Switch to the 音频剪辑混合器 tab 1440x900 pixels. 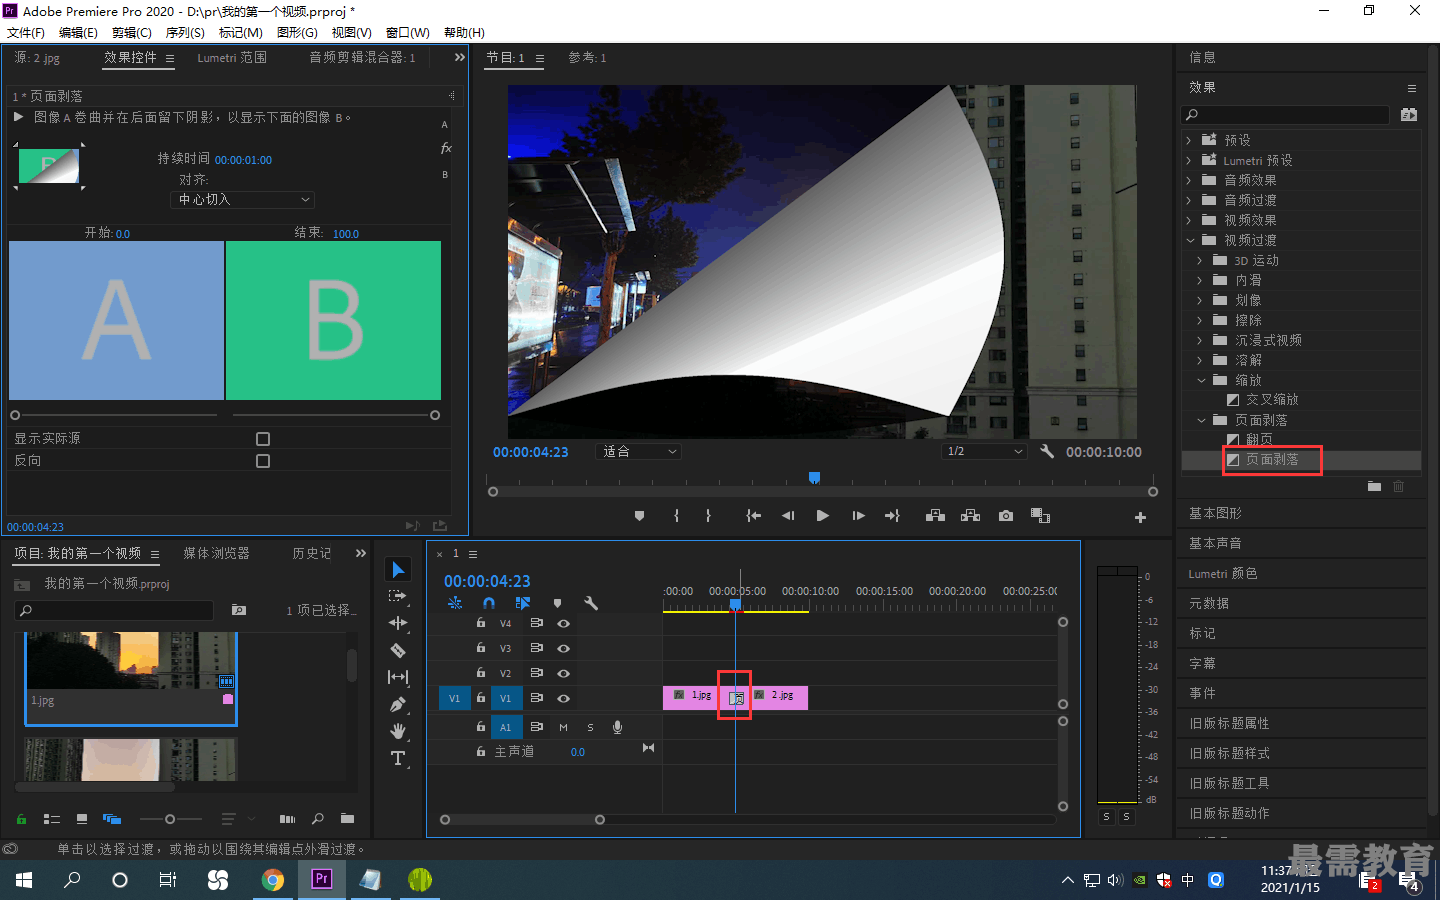(362, 58)
